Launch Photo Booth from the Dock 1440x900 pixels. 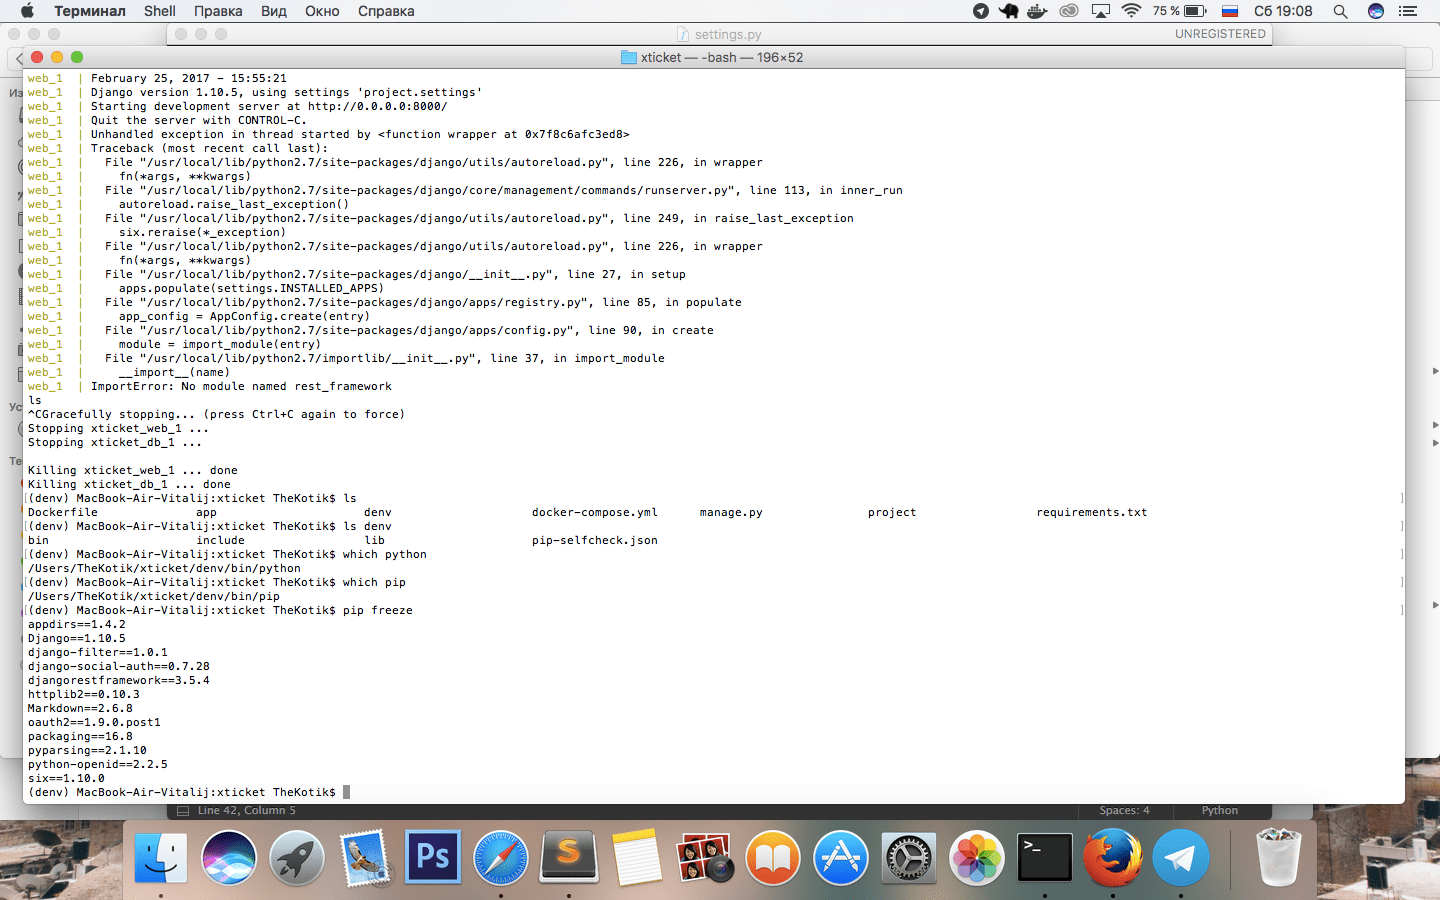(x=705, y=858)
